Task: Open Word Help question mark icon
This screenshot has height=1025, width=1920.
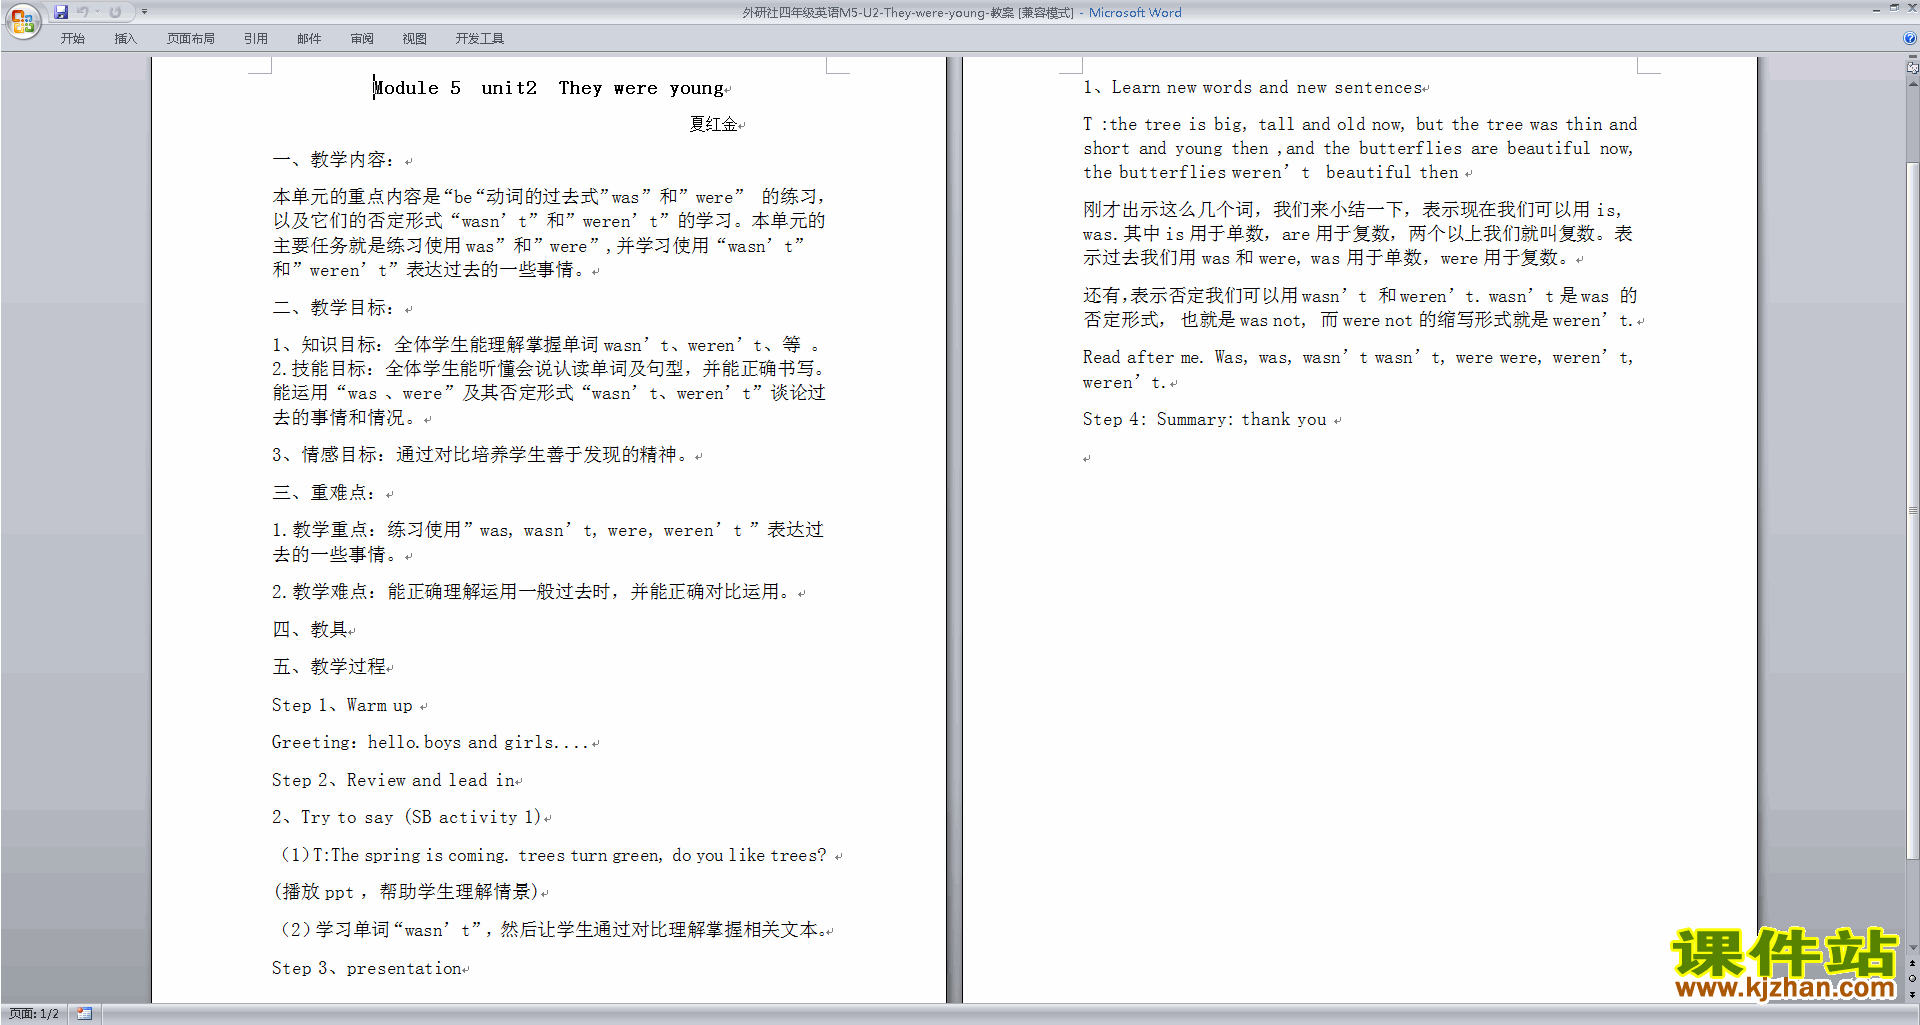Action: [1910, 38]
